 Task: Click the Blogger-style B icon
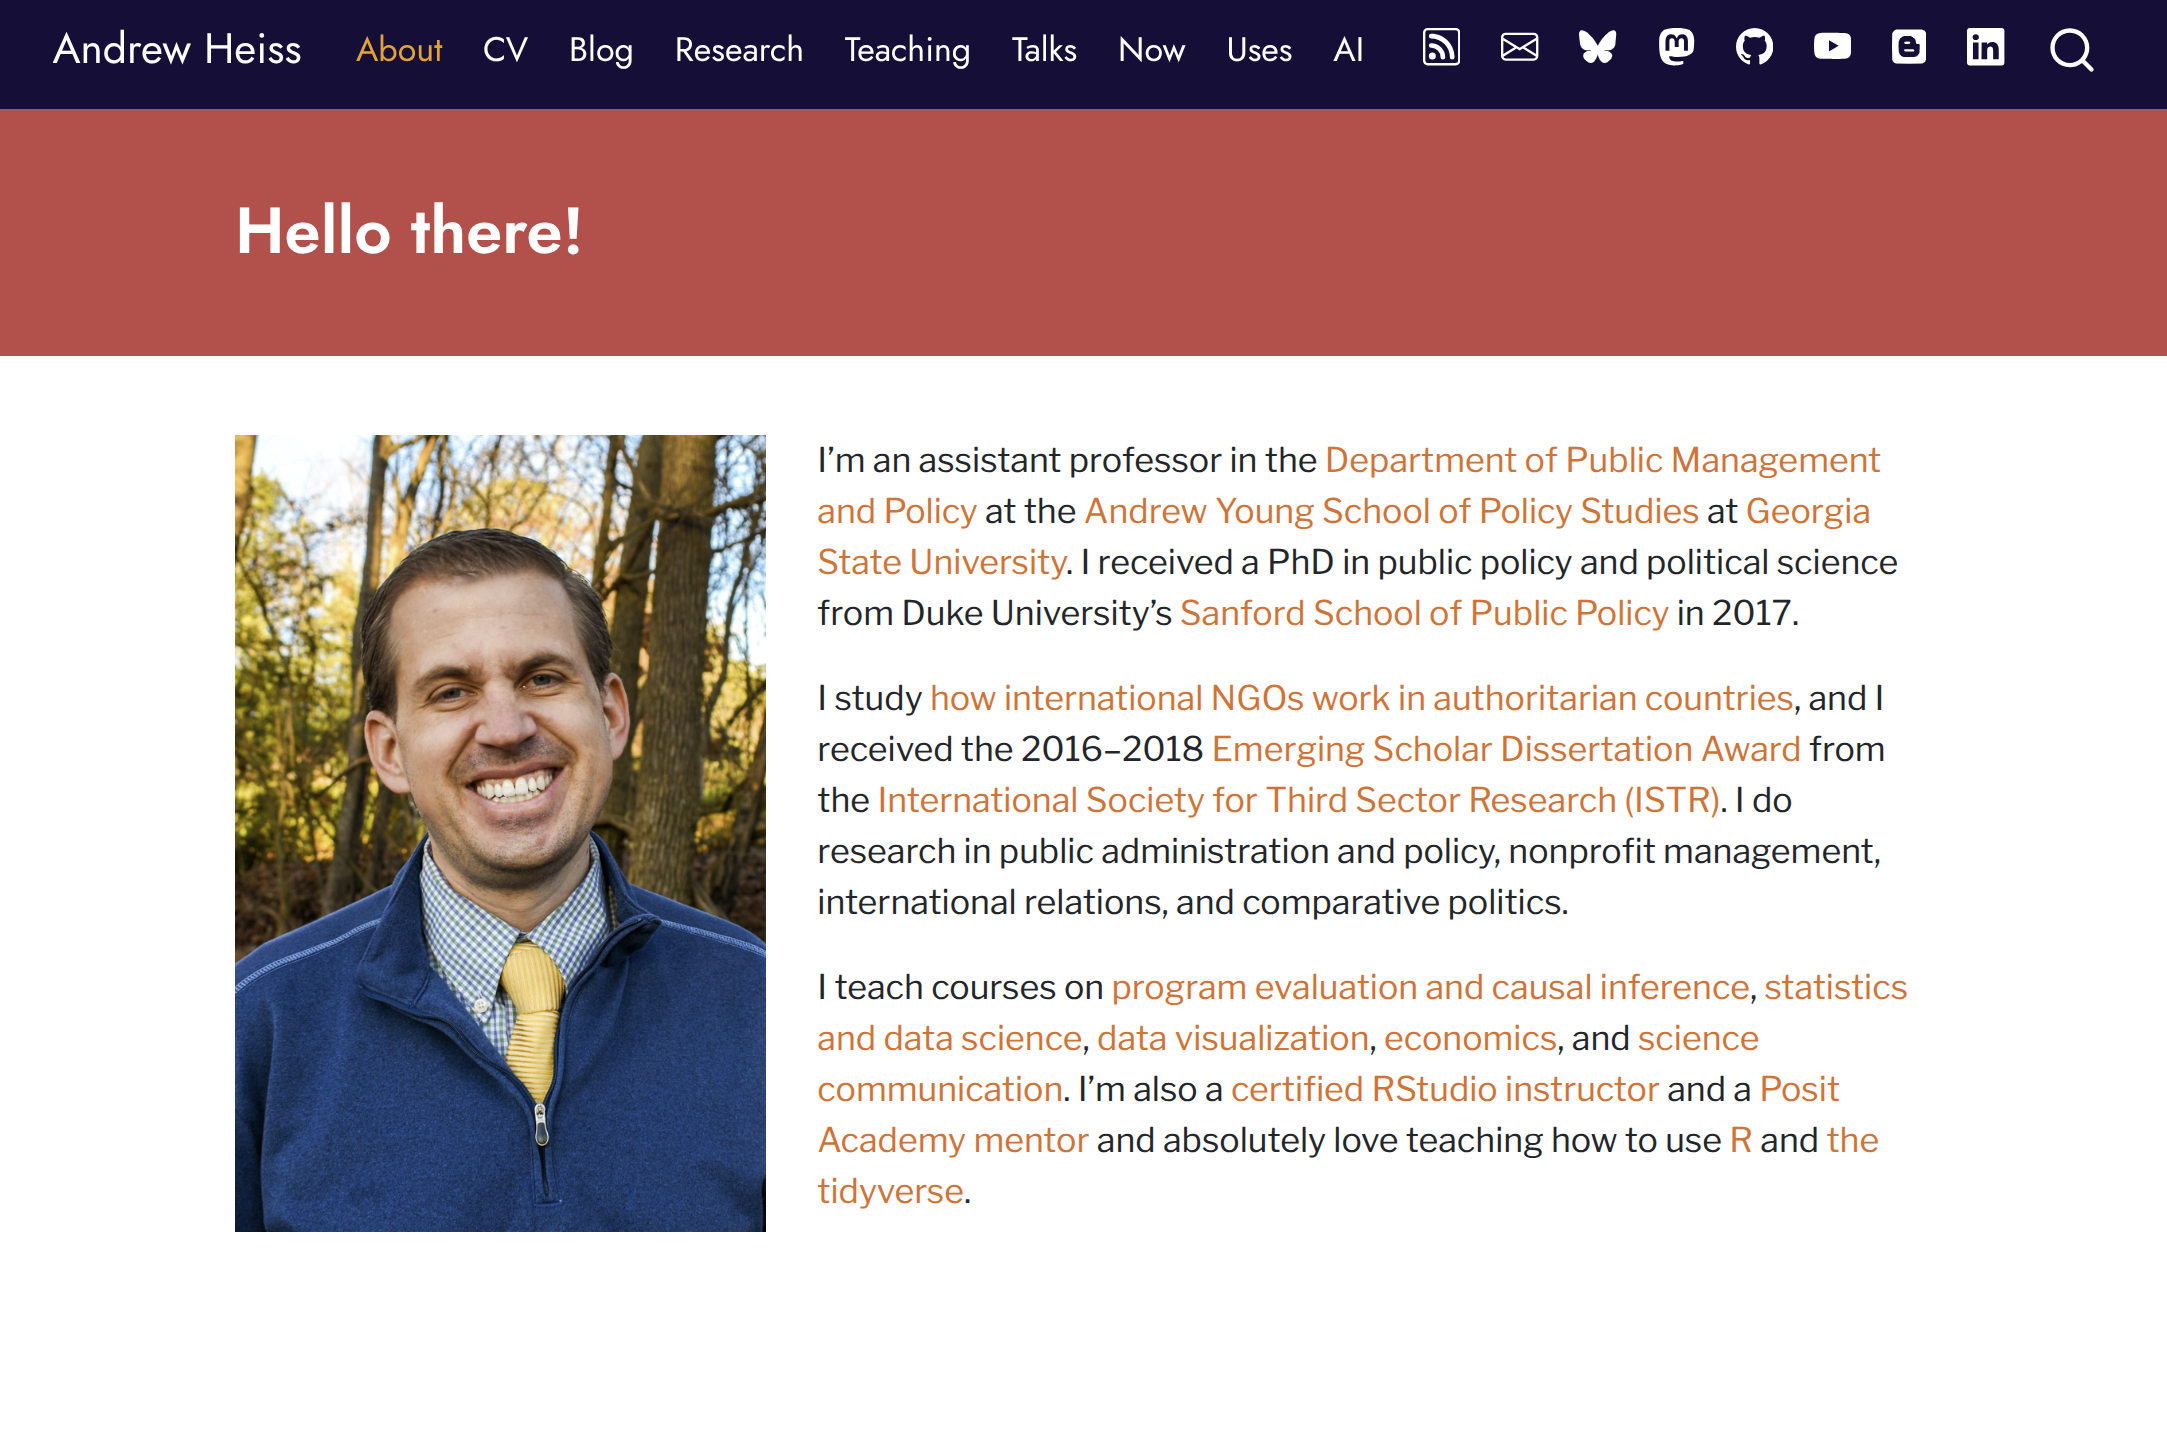1908,48
